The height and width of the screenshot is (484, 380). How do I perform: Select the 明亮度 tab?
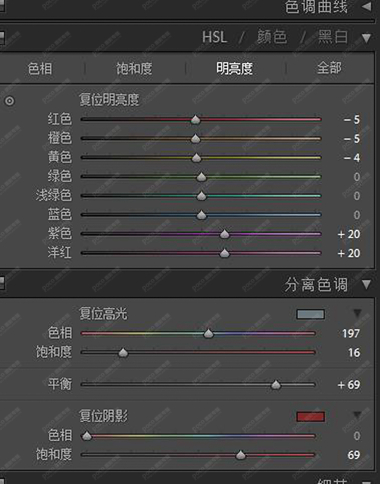point(234,69)
